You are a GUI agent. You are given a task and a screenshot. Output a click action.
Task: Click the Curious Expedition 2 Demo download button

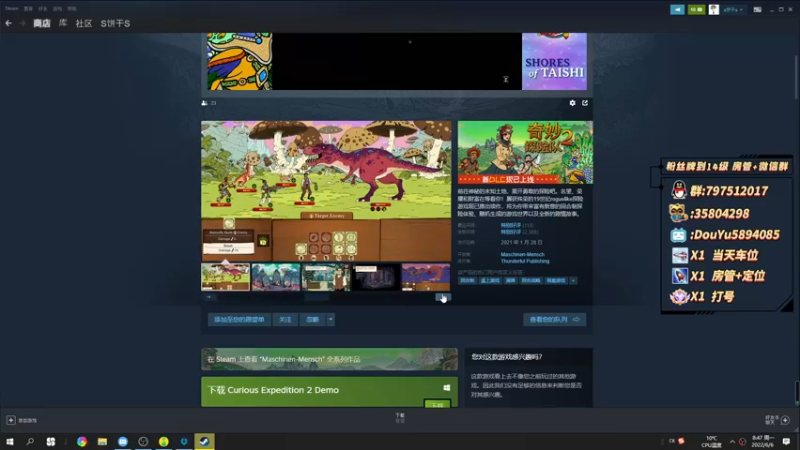(437, 405)
